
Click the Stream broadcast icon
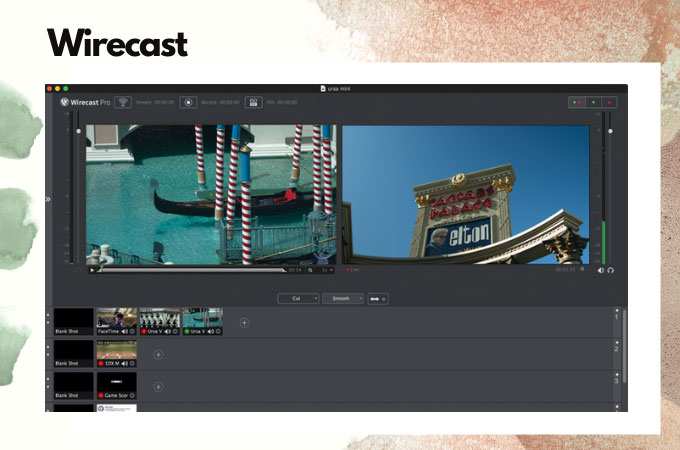click(124, 102)
